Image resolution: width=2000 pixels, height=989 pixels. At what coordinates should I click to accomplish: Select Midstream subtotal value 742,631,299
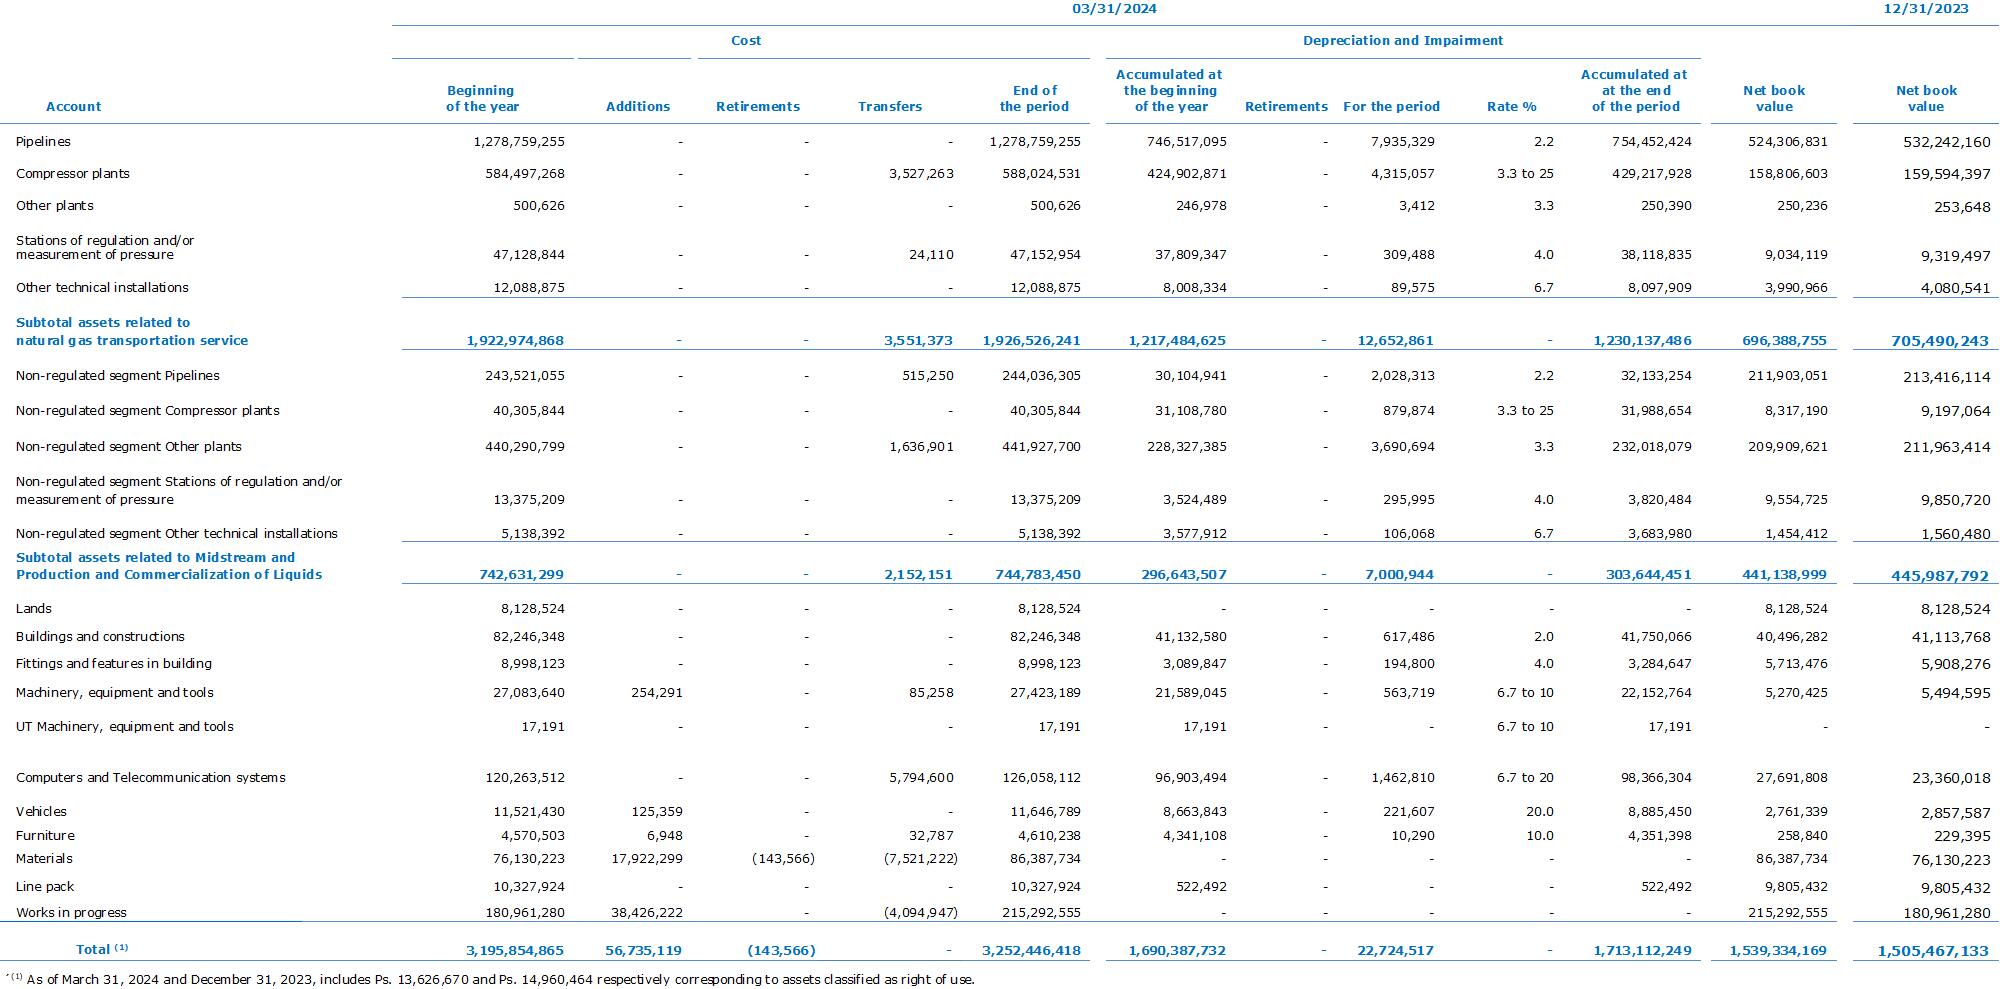click(522, 575)
